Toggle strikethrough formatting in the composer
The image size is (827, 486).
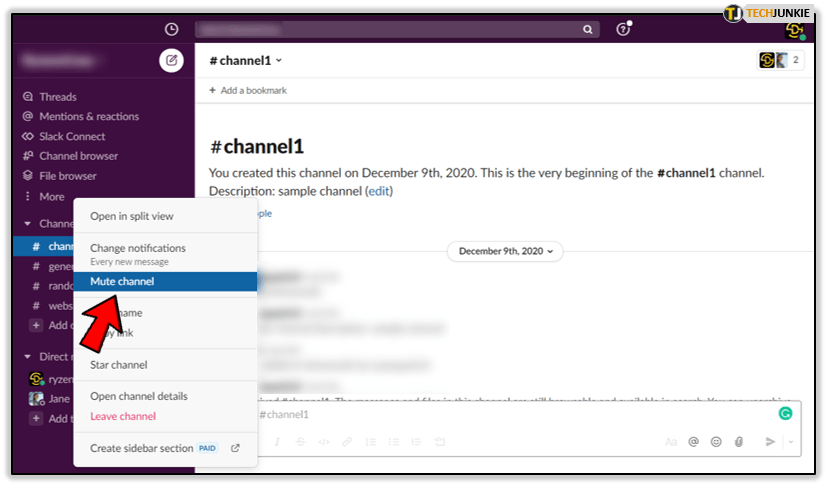coord(299,441)
